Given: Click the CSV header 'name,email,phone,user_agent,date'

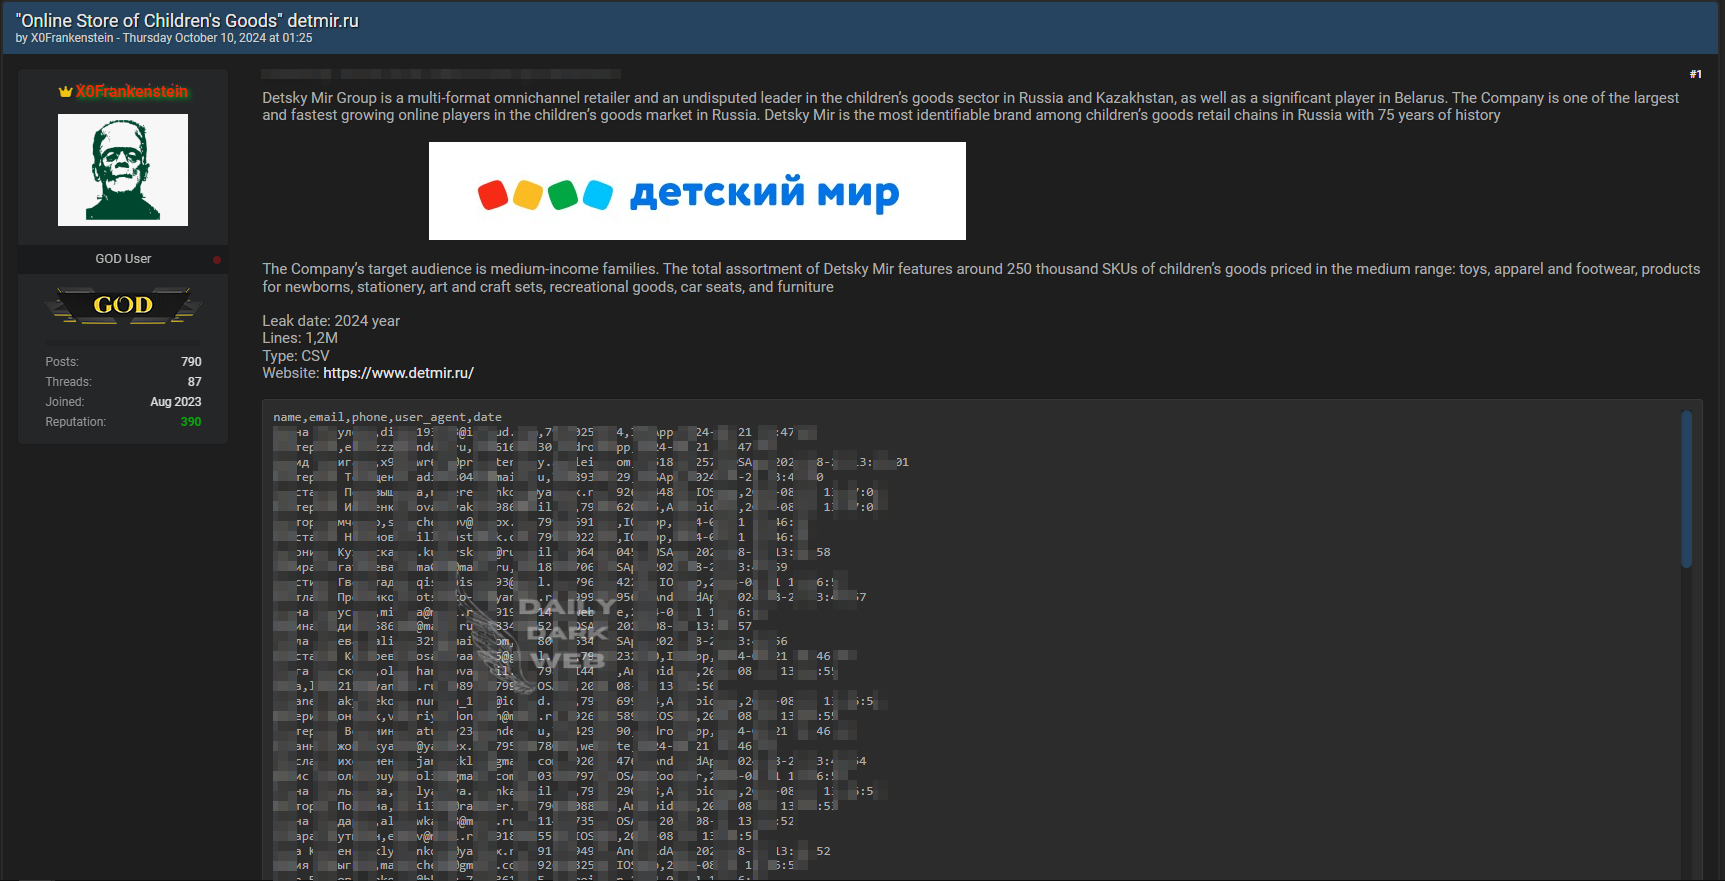Looking at the screenshot, I should 387,417.
